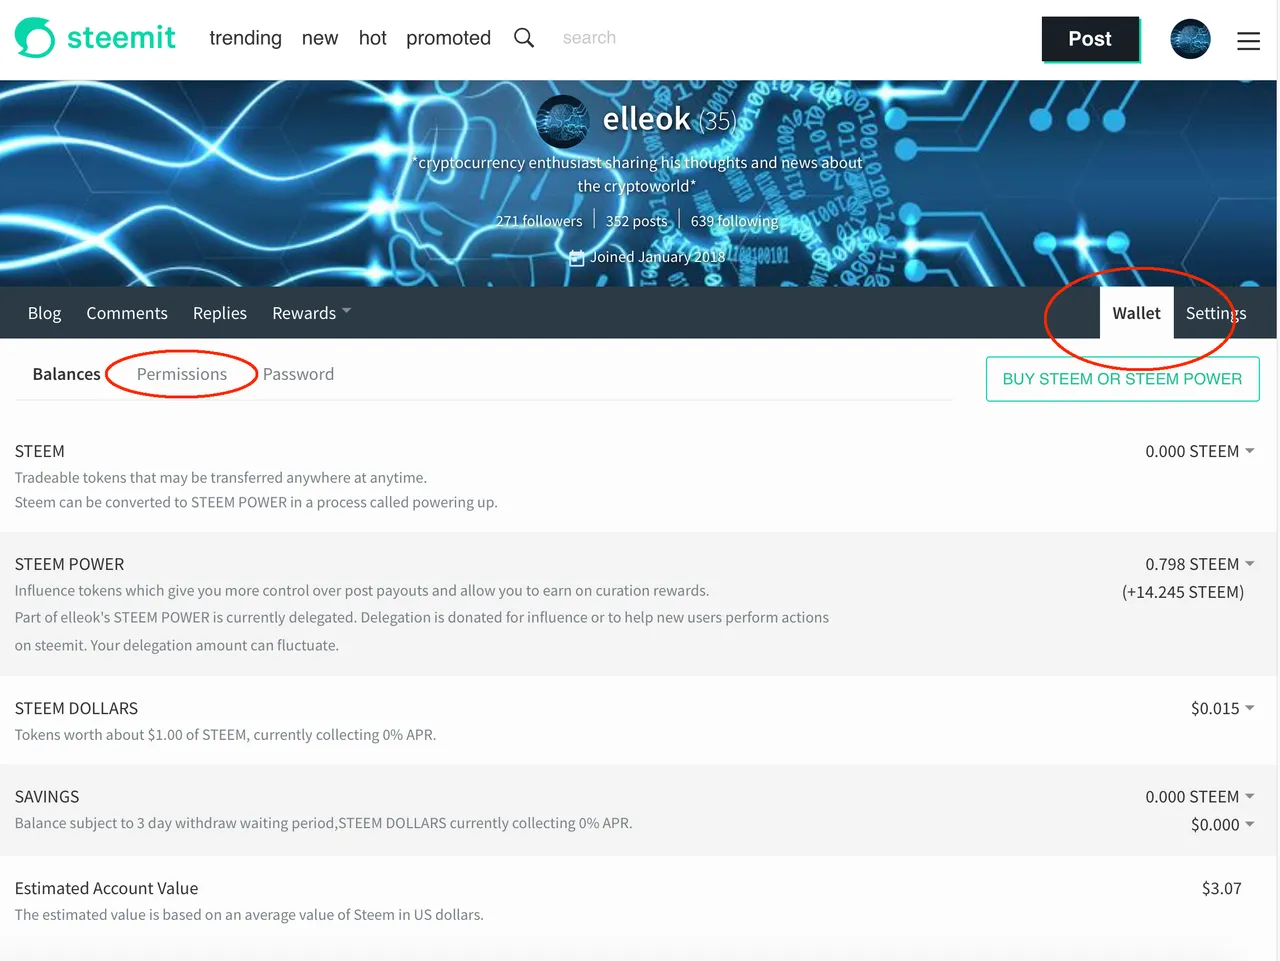Select the Permissions sub-tab
The width and height of the screenshot is (1280, 961).
pyautogui.click(x=182, y=374)
